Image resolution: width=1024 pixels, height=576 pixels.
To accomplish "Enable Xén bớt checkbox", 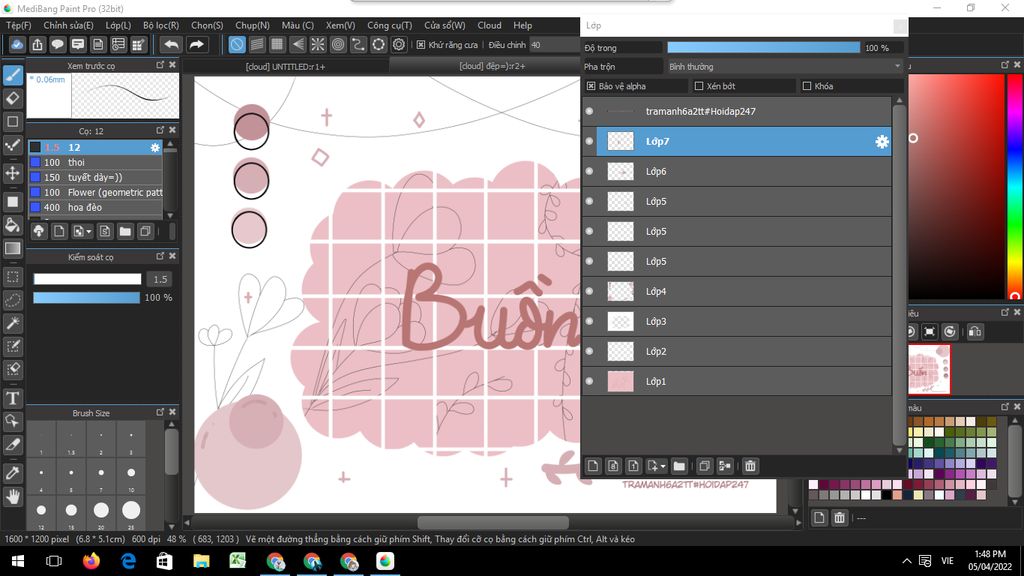I will (x=699, y=86).
